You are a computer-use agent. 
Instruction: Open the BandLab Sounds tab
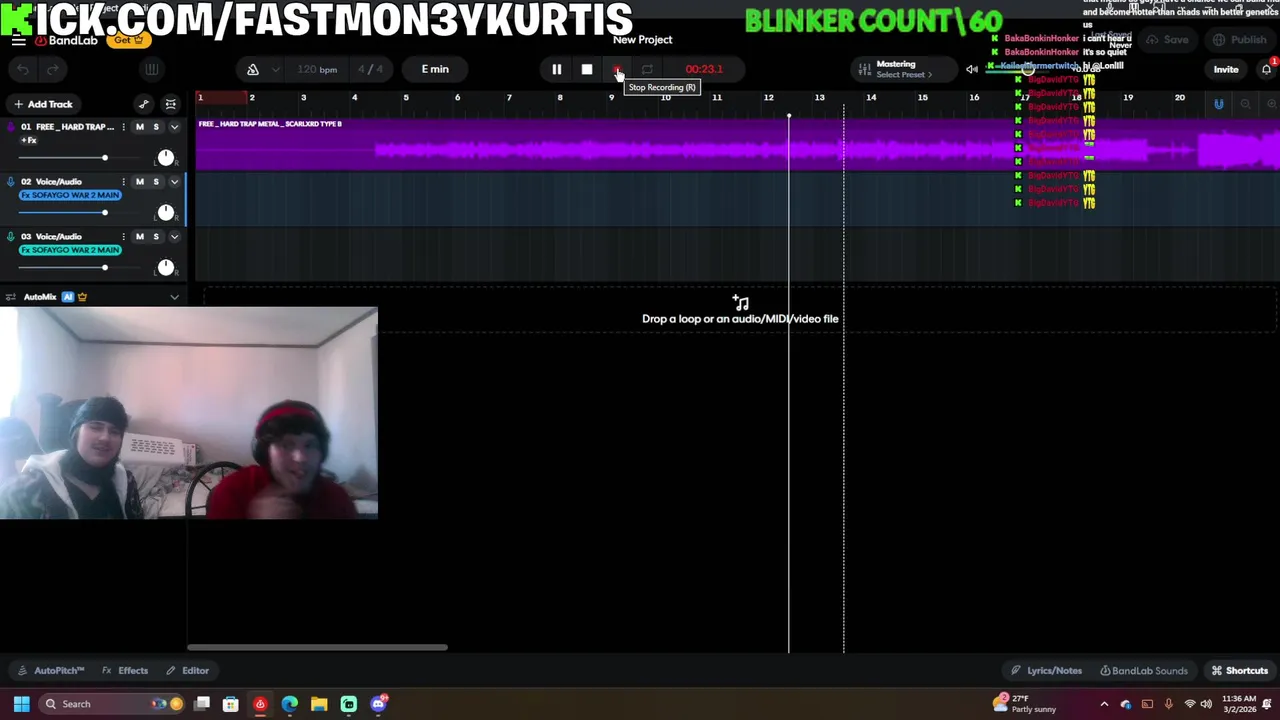tap(1144, 671)
